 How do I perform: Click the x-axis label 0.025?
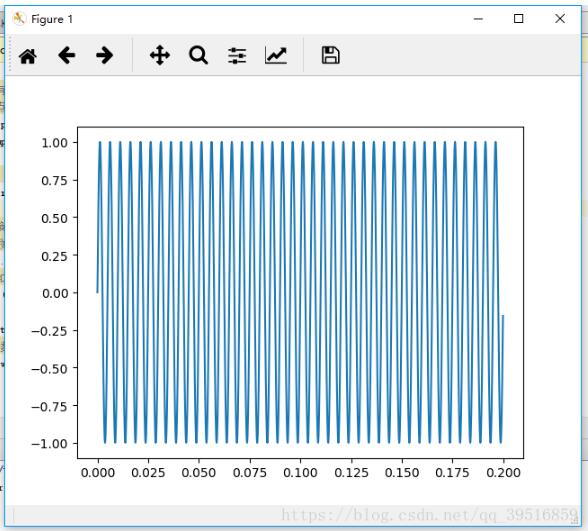(x=148, y=472)
